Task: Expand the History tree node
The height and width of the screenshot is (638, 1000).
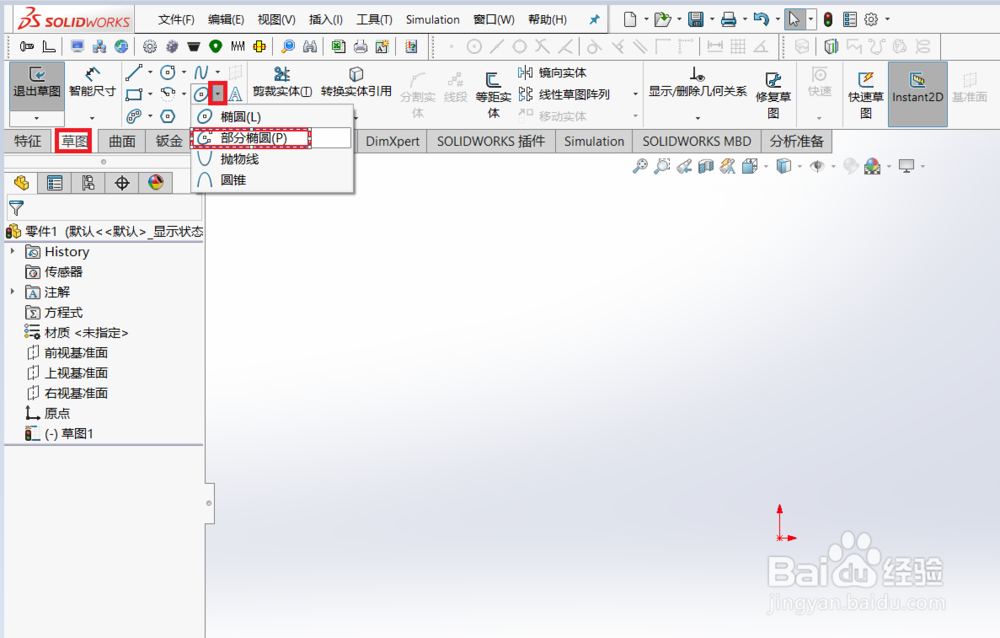Action: pos(10,251)
